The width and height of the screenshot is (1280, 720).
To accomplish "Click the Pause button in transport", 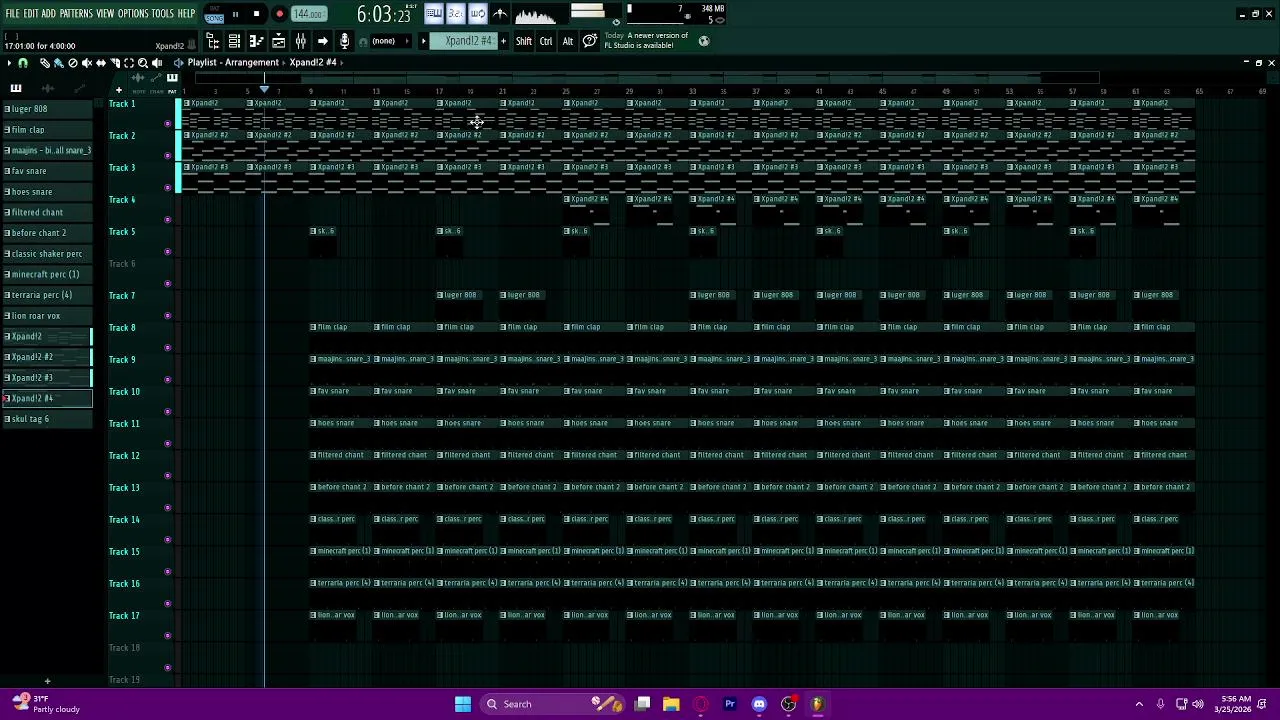I will click(x=235, y=15).
